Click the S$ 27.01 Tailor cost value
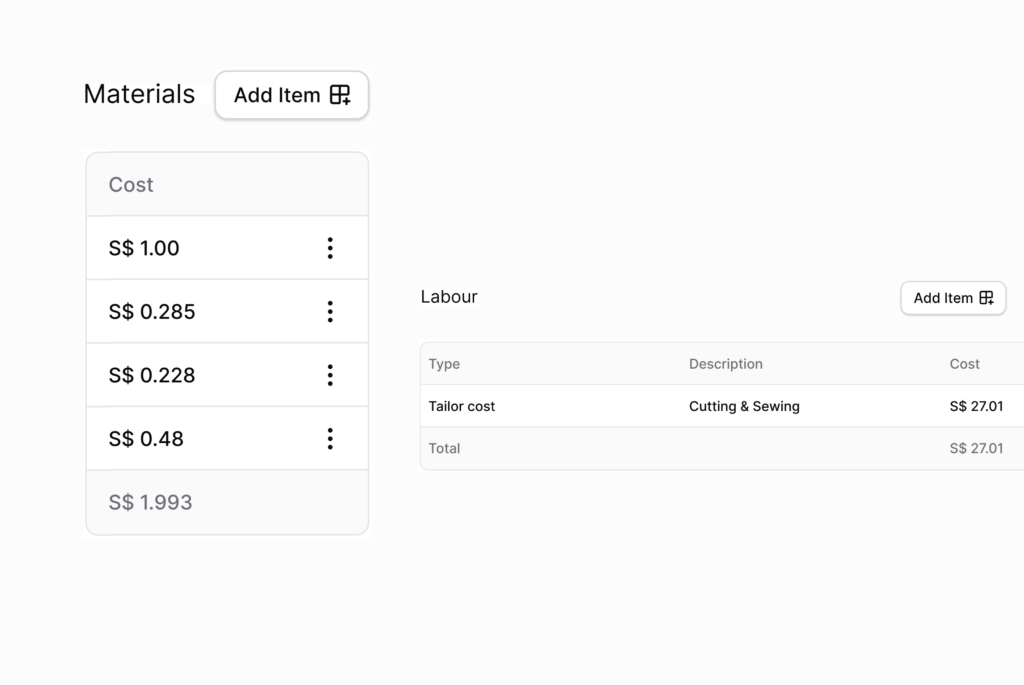The image size is (1024, 685). 976,406
